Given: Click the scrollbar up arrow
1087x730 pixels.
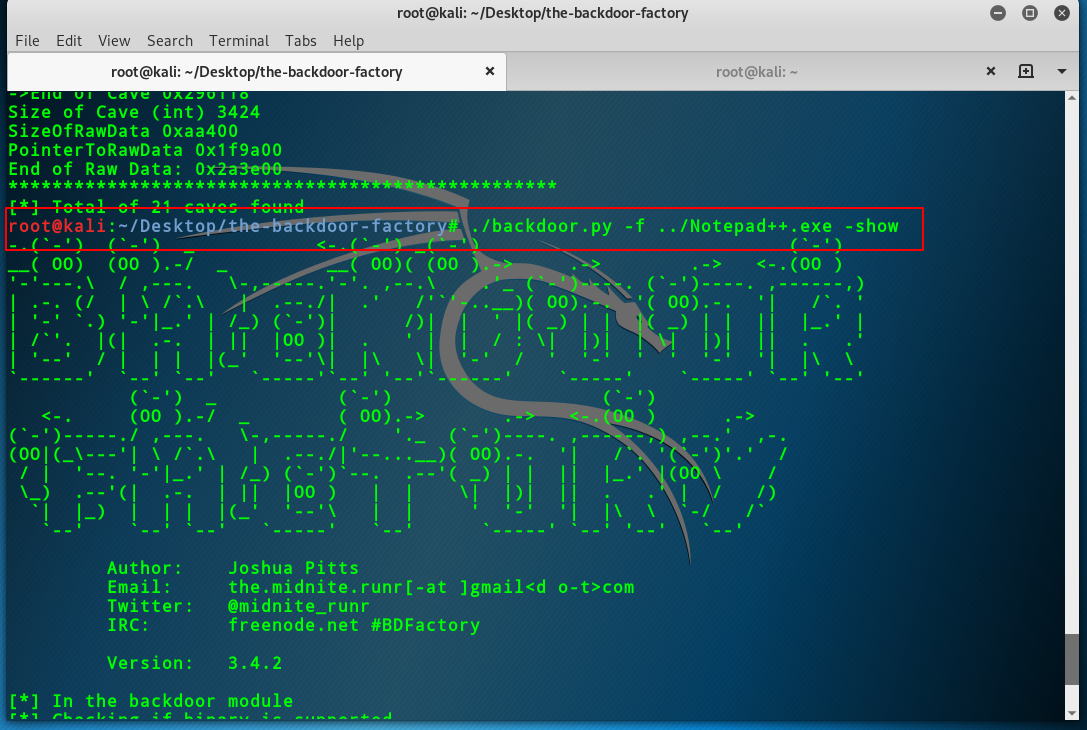Looking at the screenshot, I should [1072, 98].
